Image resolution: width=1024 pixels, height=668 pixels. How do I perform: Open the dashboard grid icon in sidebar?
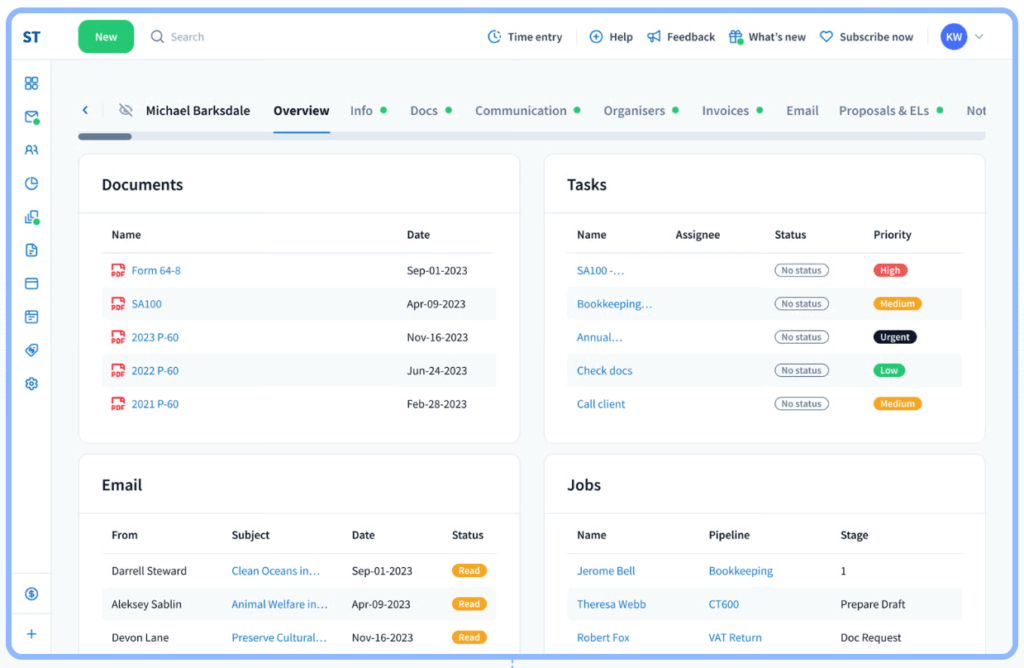pos(31,84)
